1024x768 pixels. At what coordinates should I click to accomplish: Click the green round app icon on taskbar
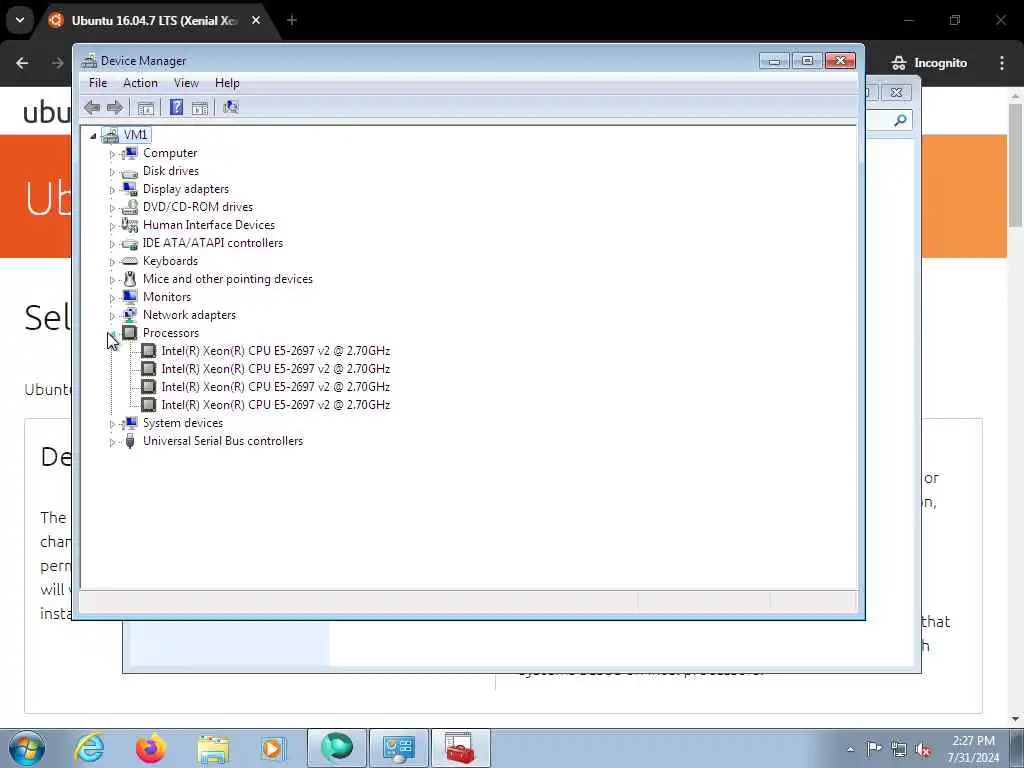tap(337, 748)
